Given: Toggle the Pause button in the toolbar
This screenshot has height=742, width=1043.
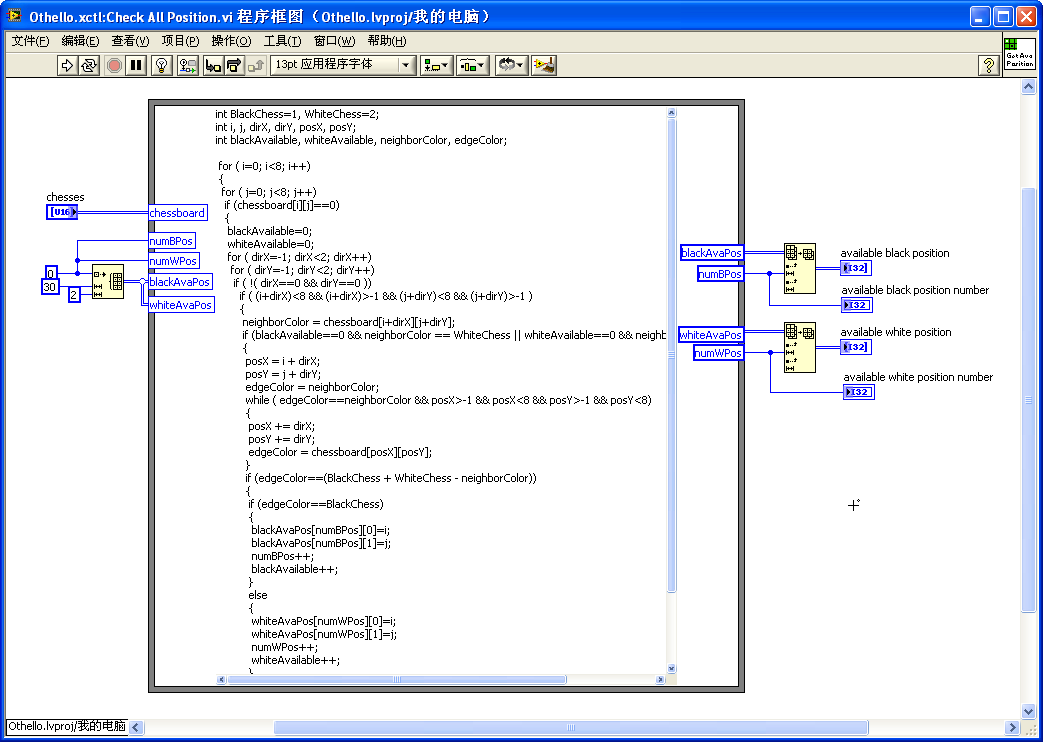Looking at the screenshot, I should [x=137, y=65].
